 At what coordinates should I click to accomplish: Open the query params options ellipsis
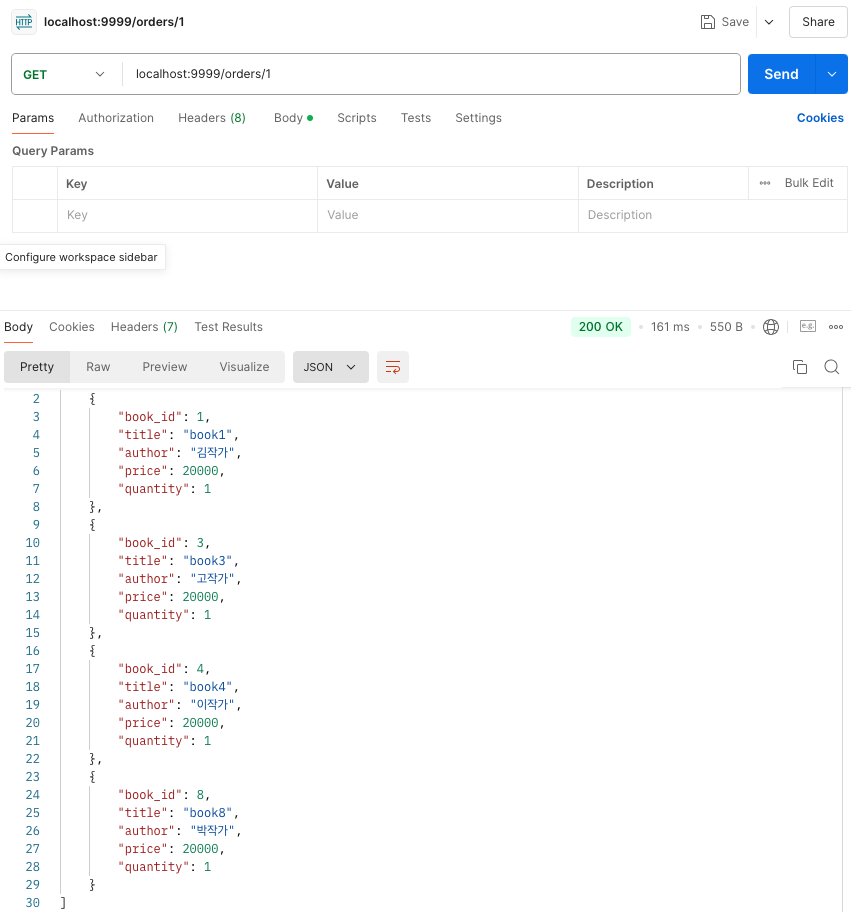(x=764, y=183)
